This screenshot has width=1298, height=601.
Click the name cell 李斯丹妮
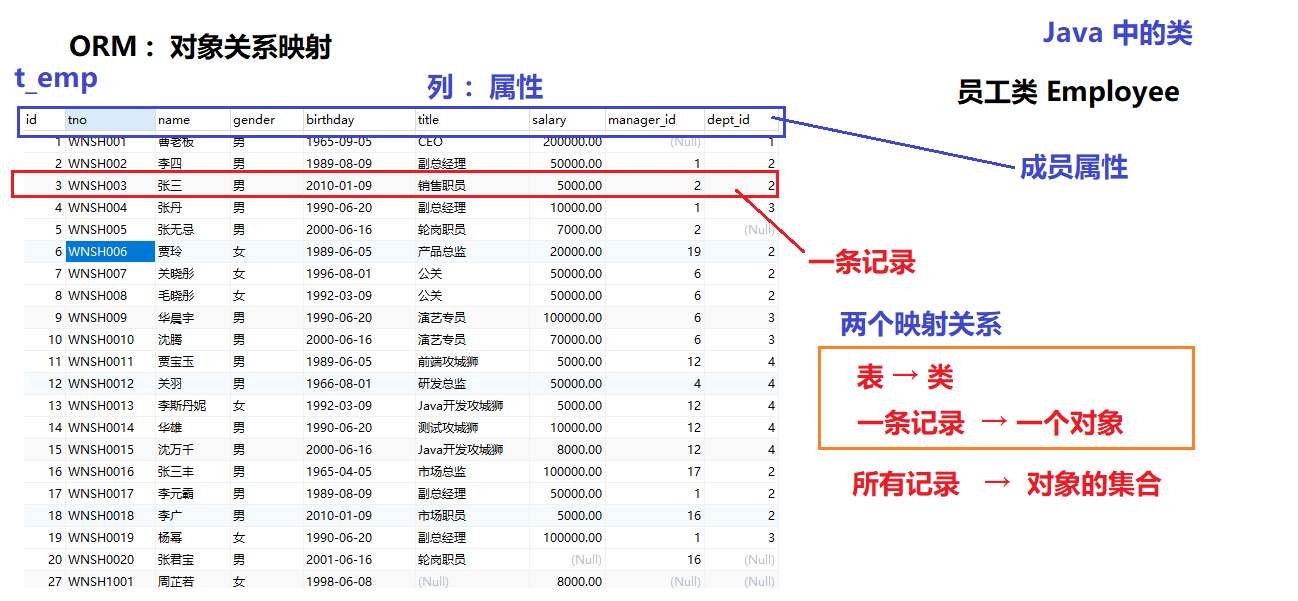coord(192,405)
